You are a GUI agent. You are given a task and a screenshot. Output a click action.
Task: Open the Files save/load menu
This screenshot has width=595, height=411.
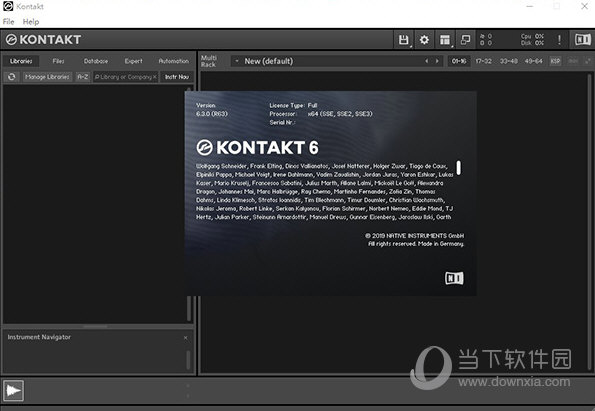pos(404,39)
